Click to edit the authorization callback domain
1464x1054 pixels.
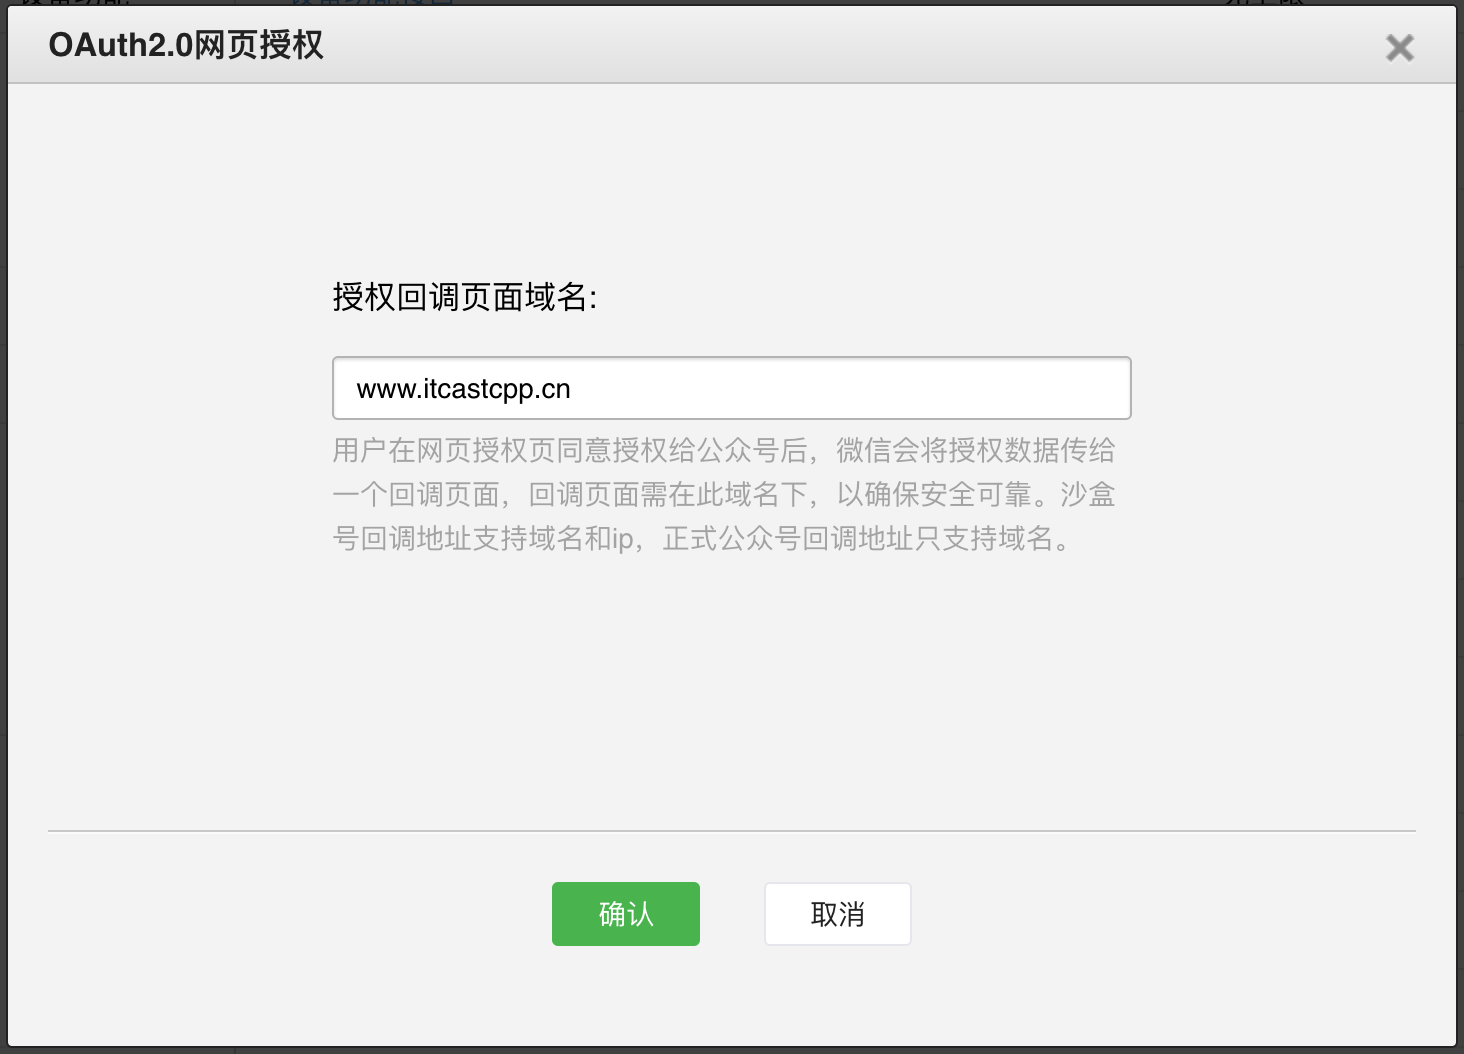point(730,388)
